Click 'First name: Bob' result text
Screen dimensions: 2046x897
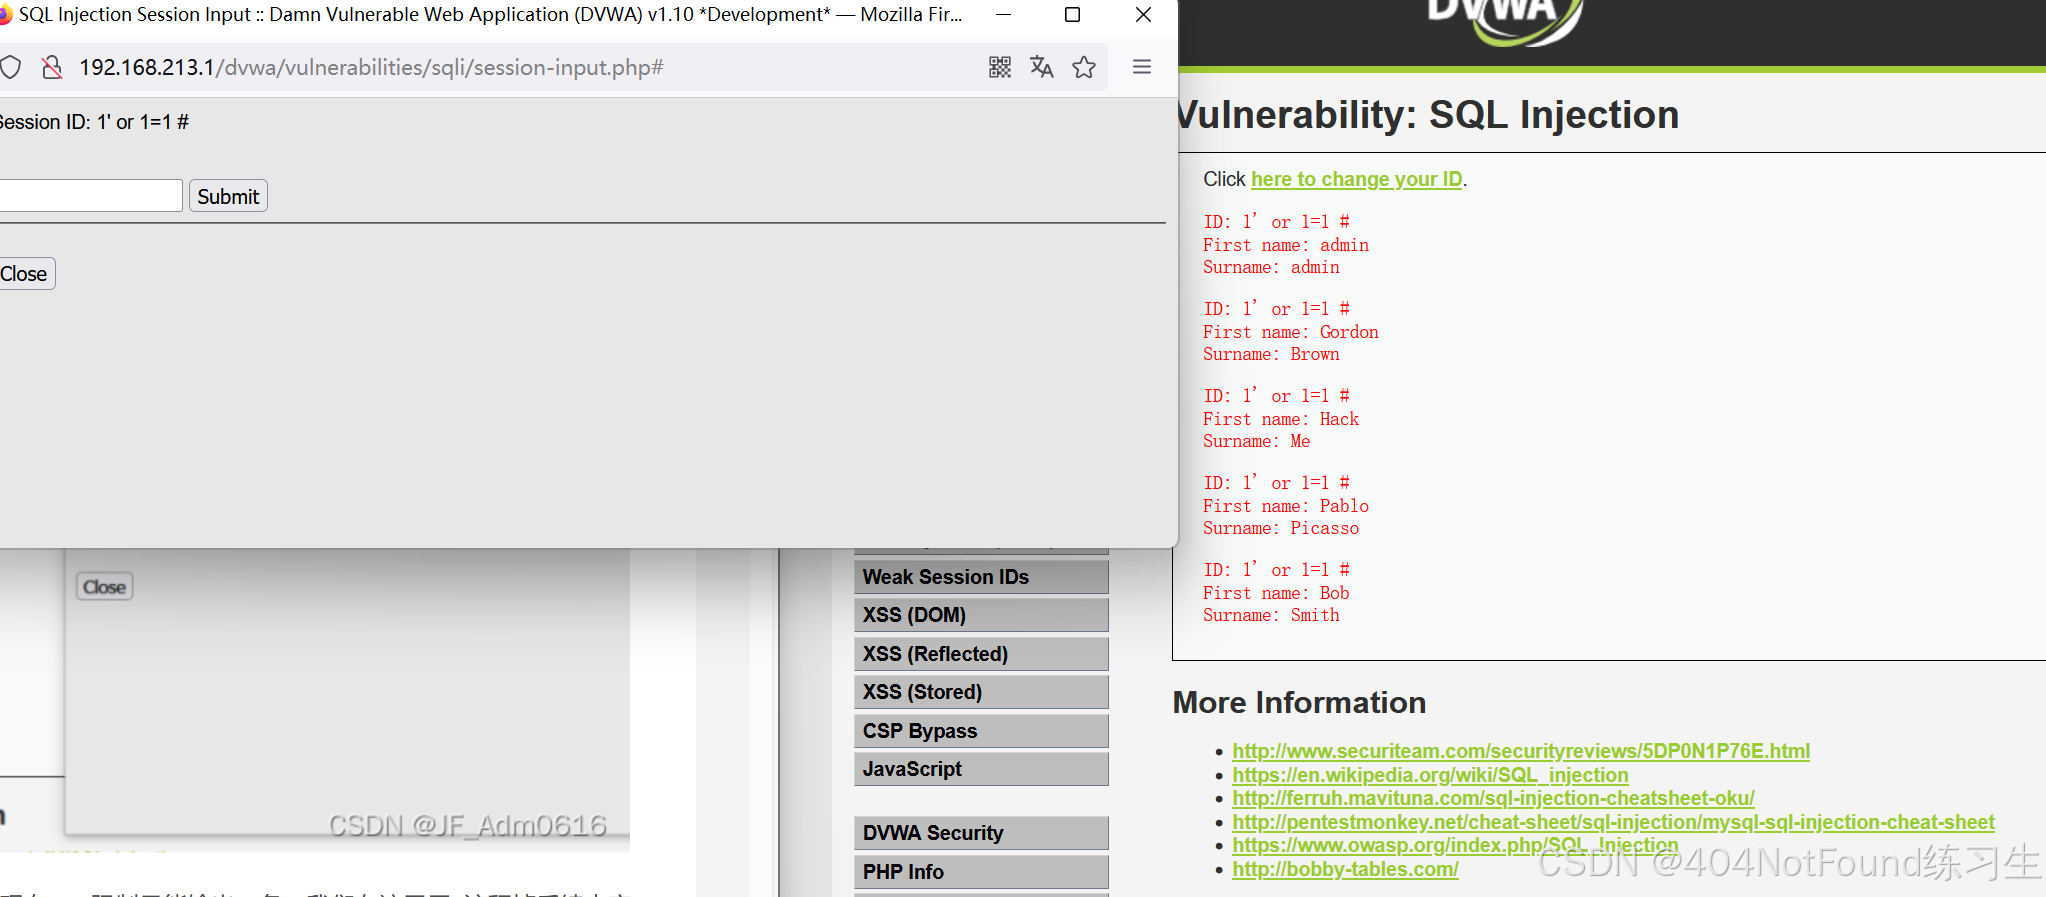[1276, 593]
